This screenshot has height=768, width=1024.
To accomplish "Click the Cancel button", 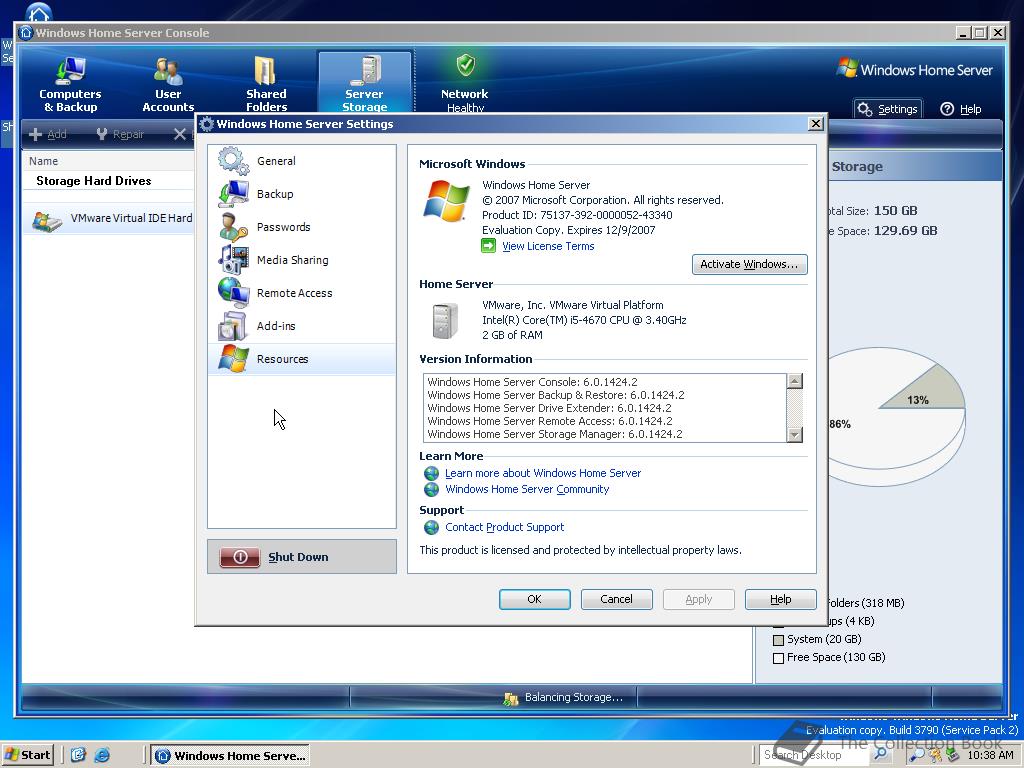I will pyautogui.click(x=616, y=600).
